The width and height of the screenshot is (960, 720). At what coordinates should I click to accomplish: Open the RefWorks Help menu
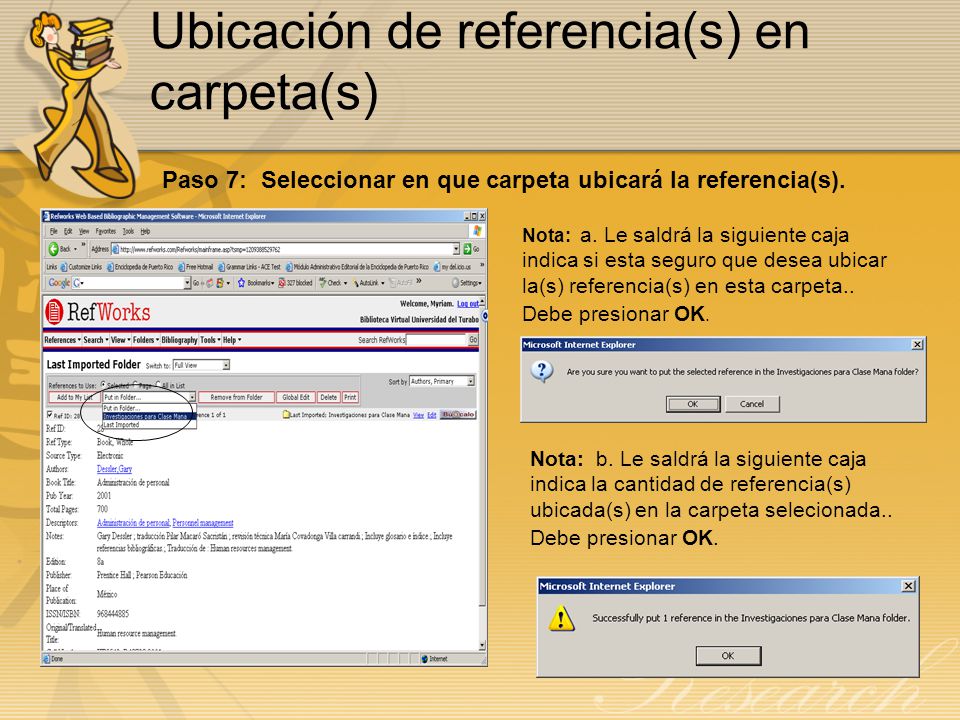click(x=231, y=340)
